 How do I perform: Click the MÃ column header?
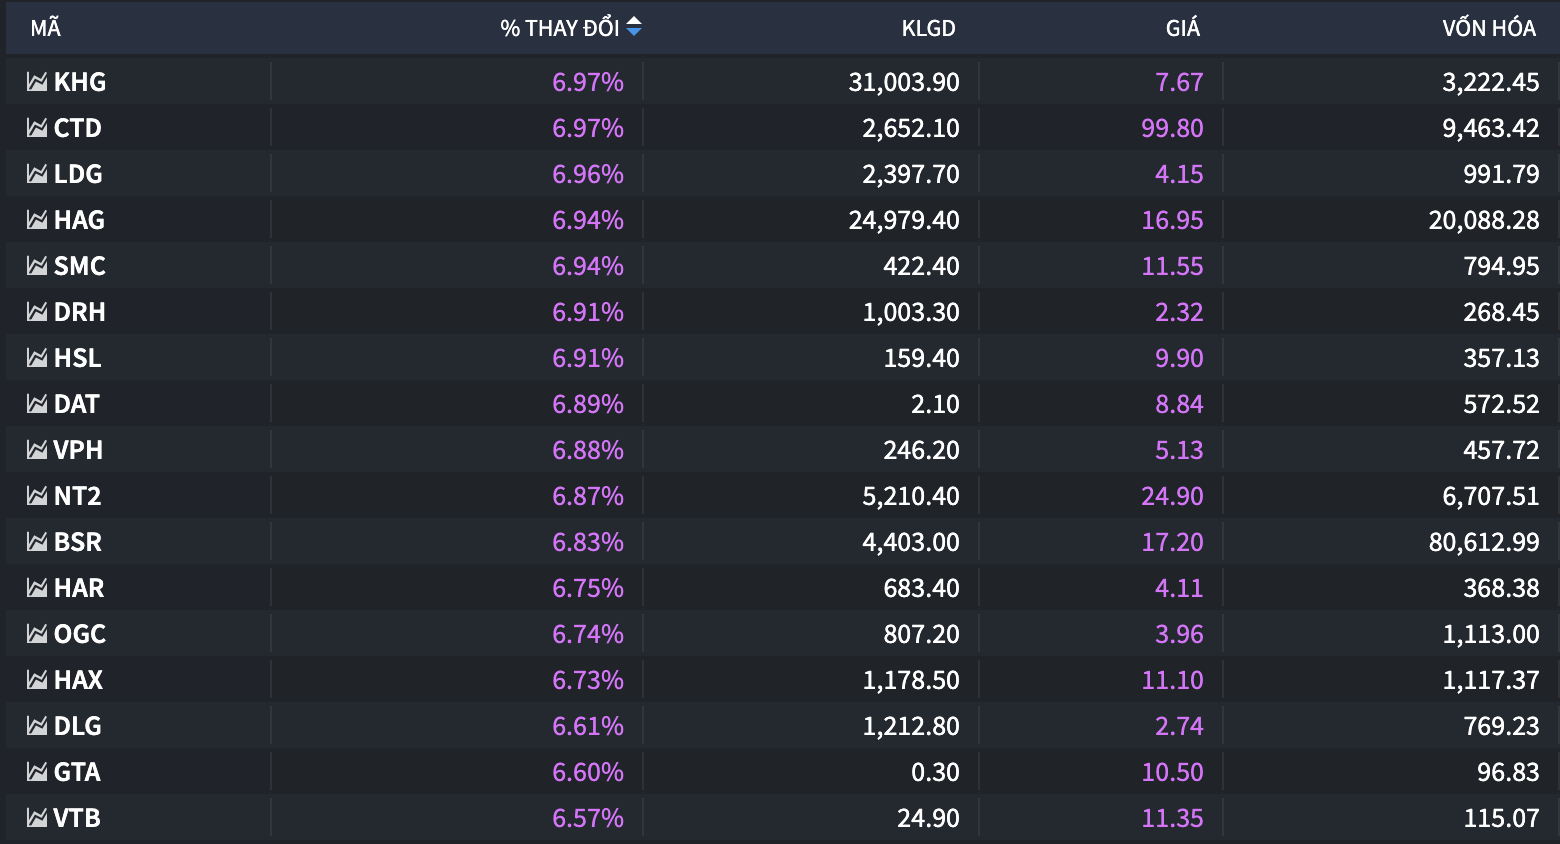45,28
